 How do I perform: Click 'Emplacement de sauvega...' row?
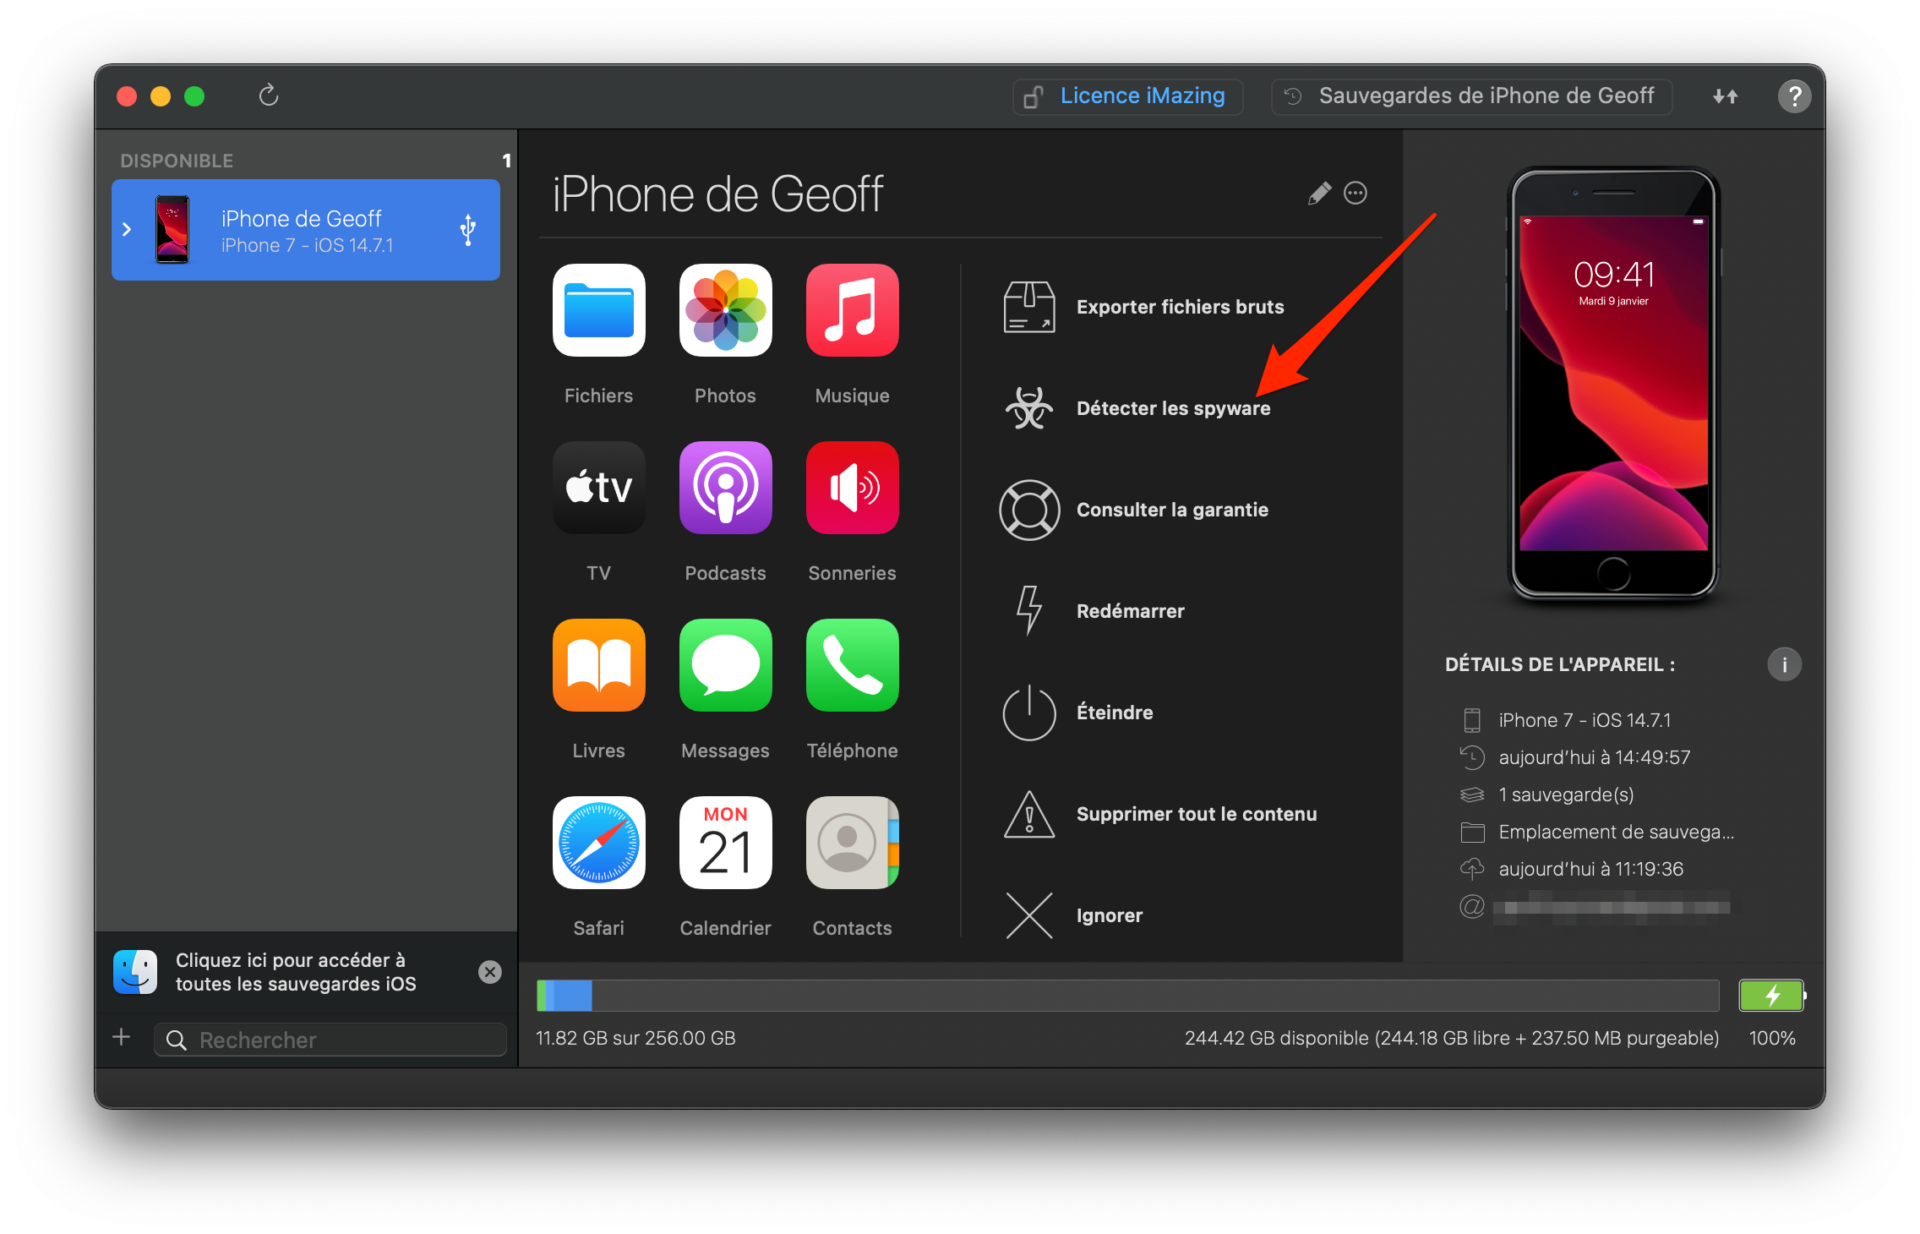coord(1597,832)
